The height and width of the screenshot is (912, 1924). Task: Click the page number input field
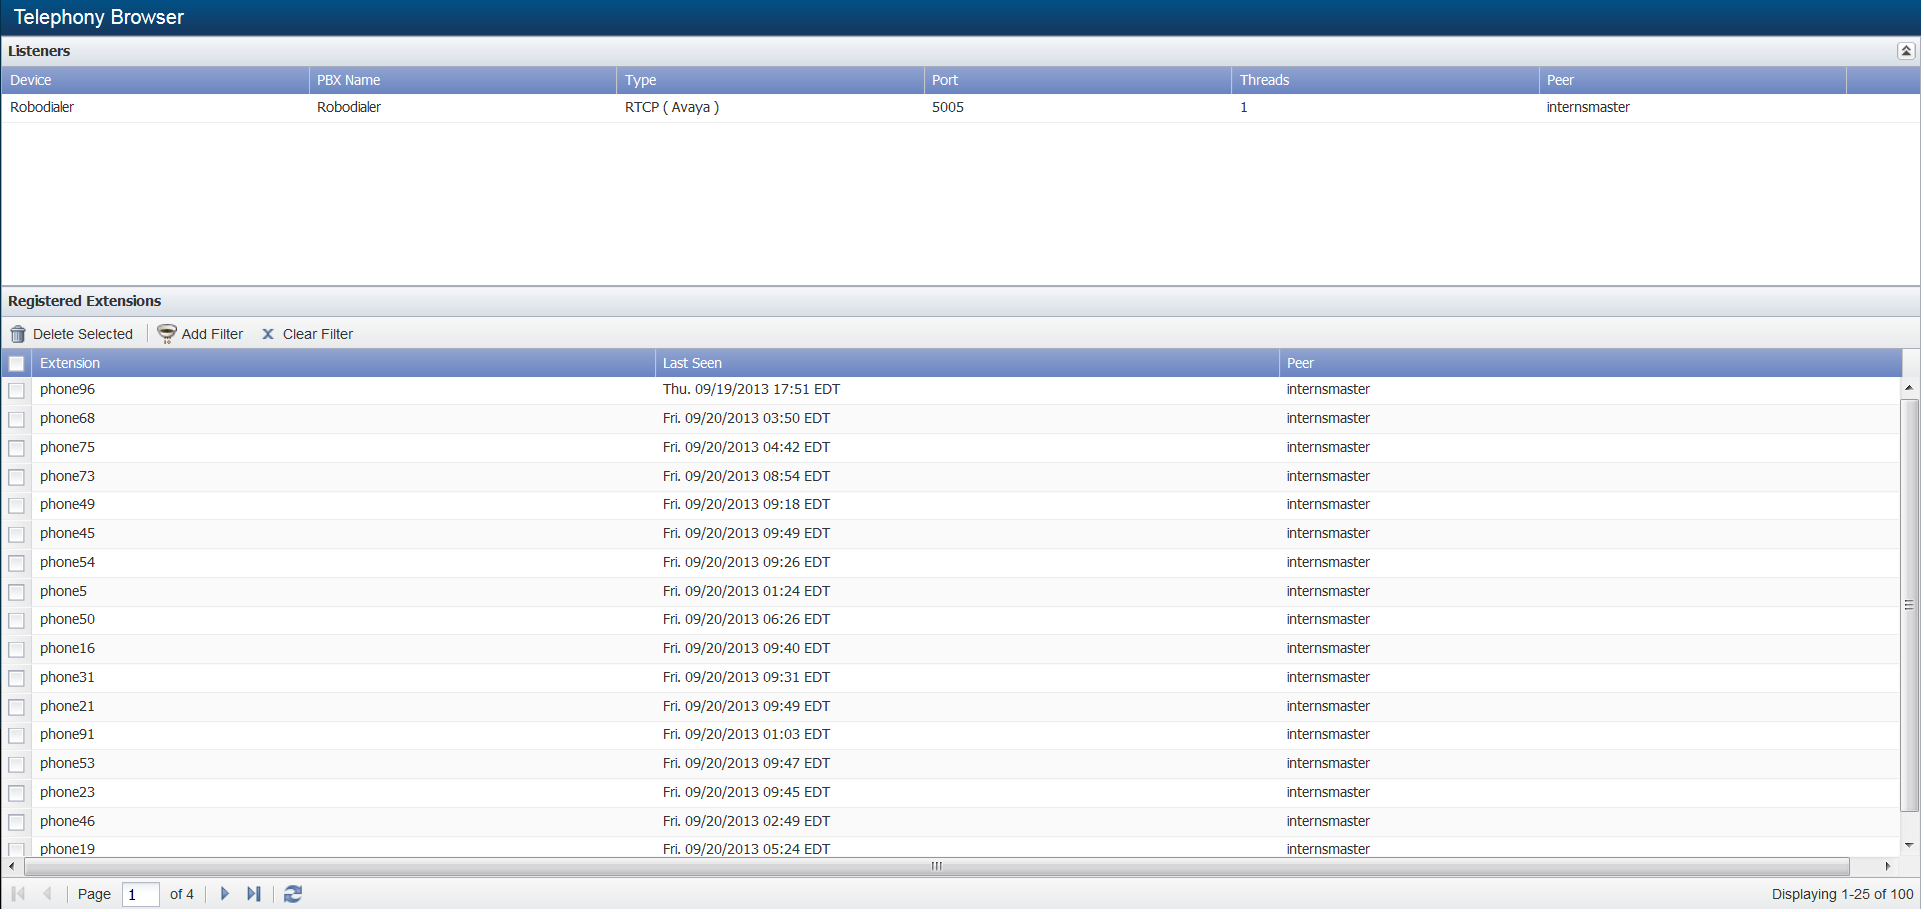pyautogui.click(x=140, y=895)
